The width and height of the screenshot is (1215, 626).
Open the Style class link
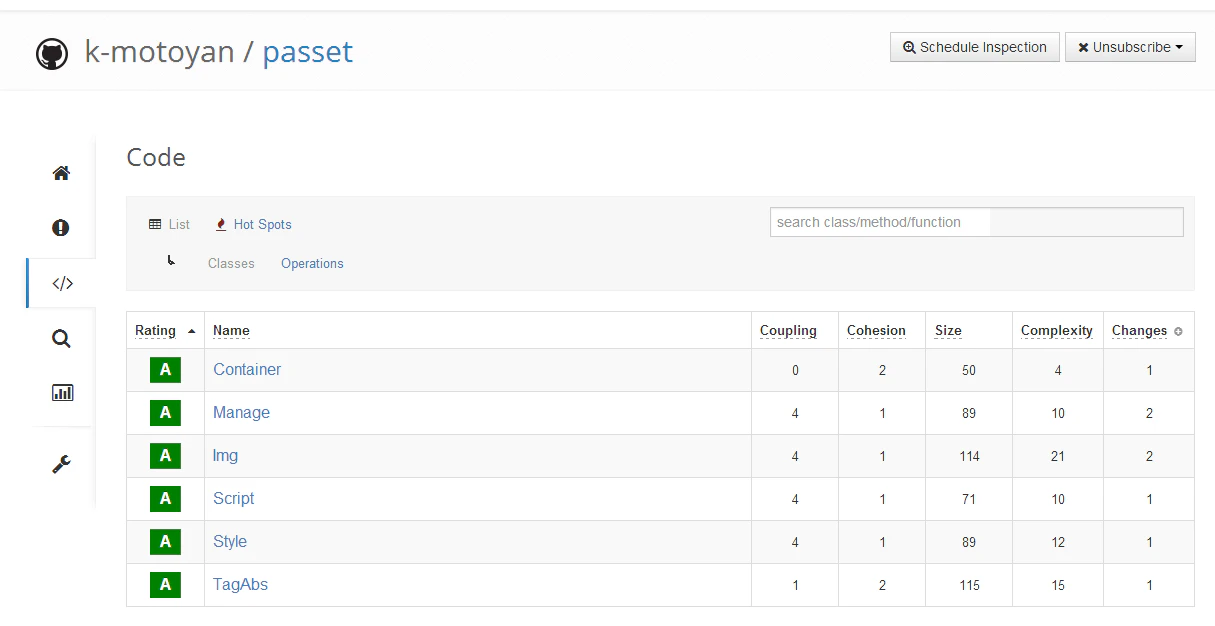[230, 541]
